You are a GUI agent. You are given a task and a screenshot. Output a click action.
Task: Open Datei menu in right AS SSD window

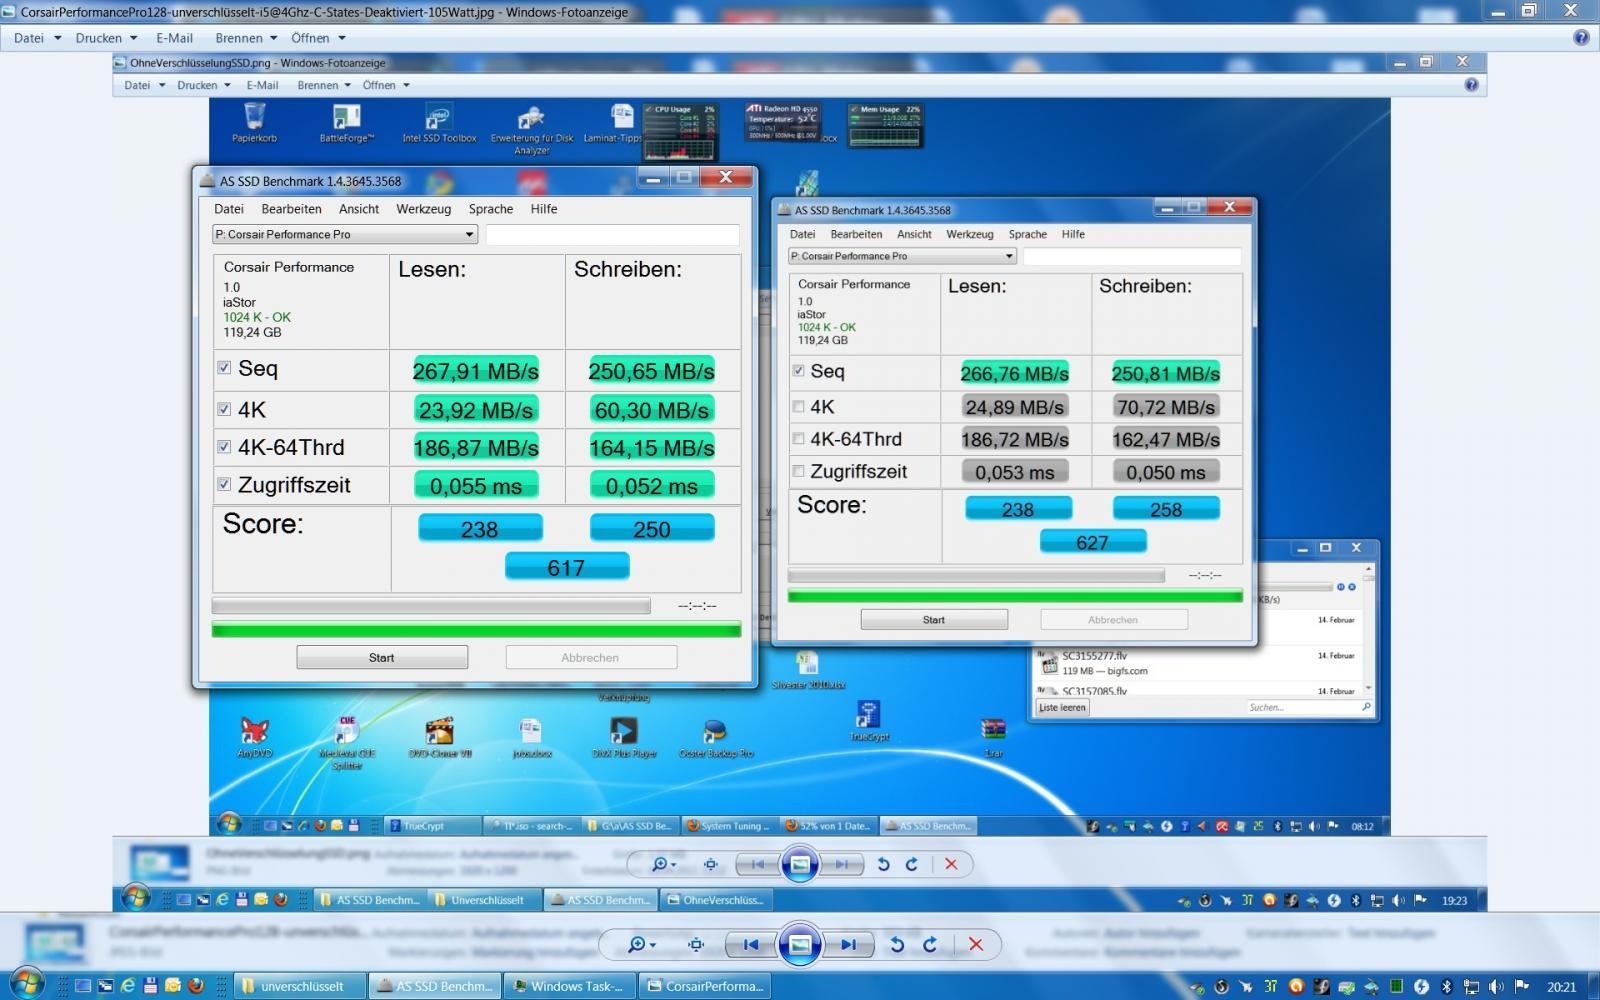tap(802, 234)
